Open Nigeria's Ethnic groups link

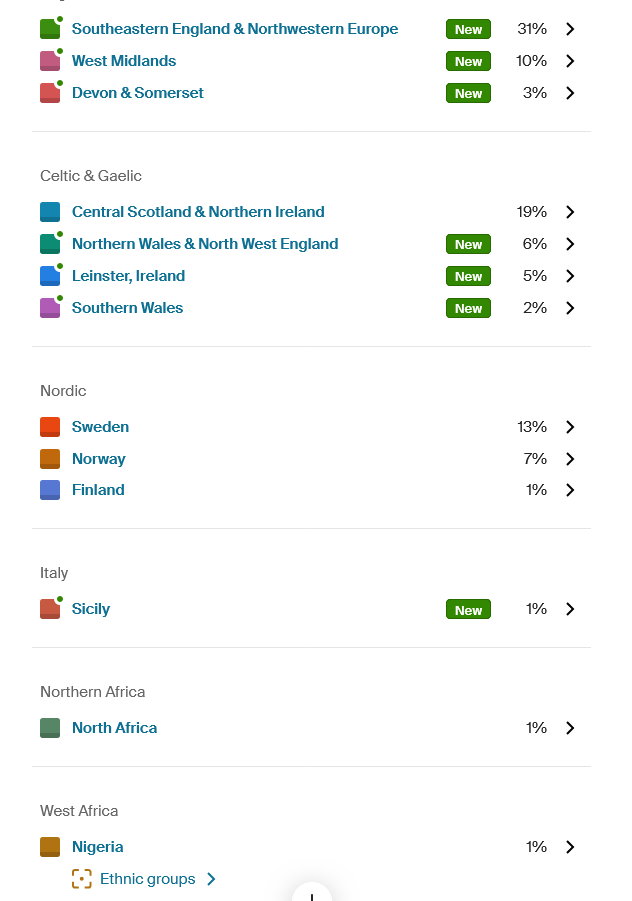(x=147, y=879)
